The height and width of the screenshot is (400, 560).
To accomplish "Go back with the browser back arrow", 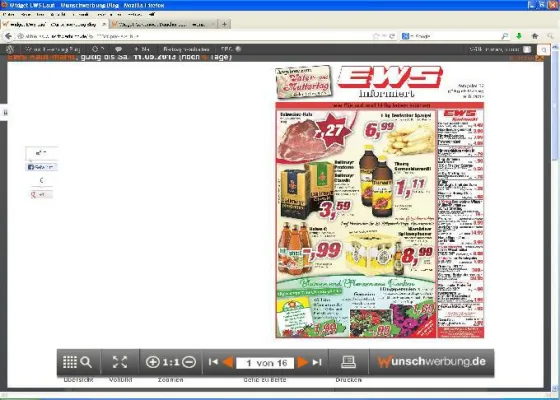I will [8, 36].
